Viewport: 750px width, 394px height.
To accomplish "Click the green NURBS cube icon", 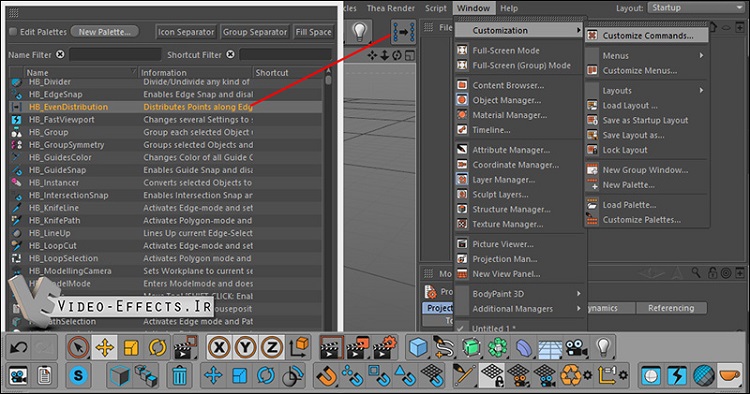I will click(x=471, y=348).
